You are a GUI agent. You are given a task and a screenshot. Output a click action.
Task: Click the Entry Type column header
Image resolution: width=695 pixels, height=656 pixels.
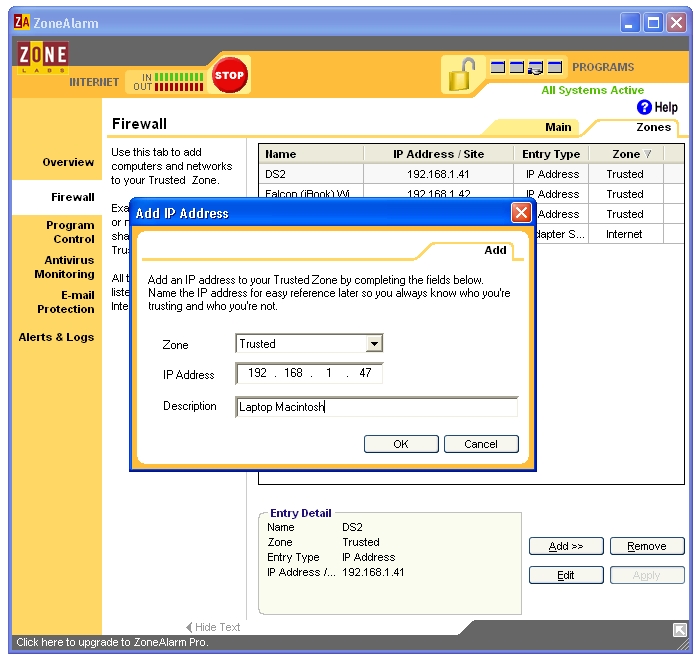click(x=551, y=154)
